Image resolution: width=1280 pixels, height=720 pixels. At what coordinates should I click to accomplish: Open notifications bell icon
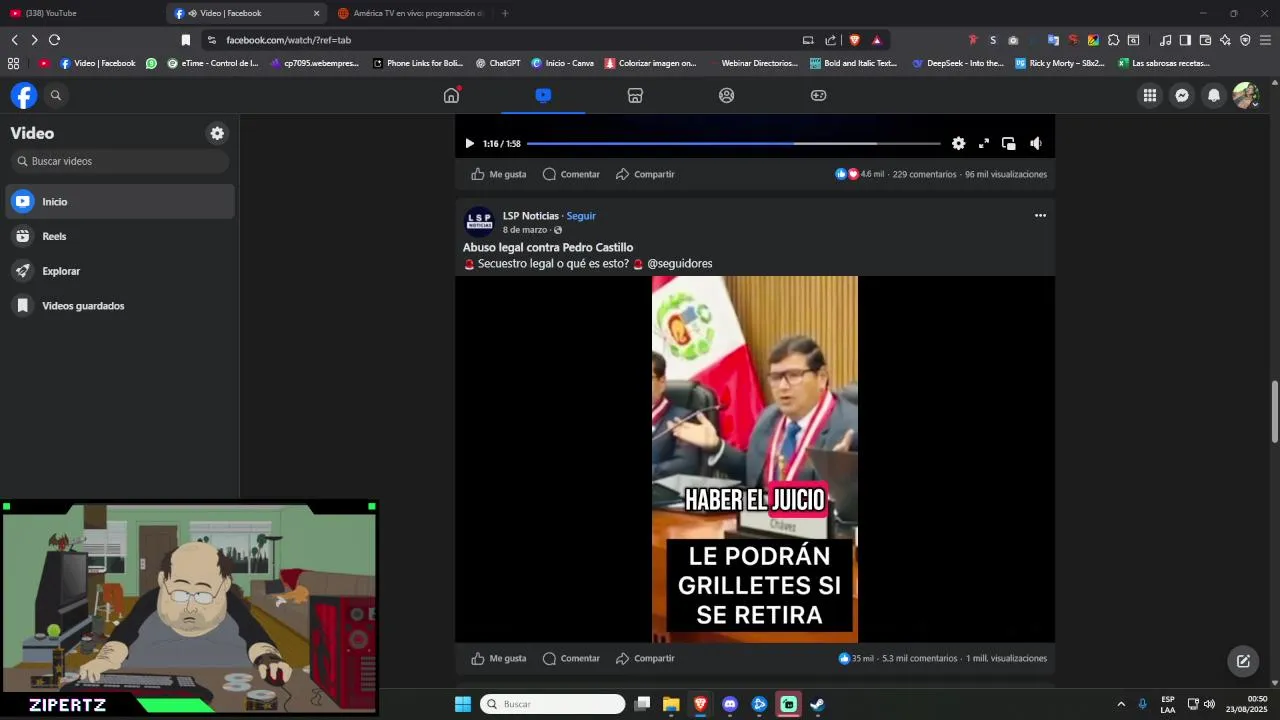(x=1214, y=95)
